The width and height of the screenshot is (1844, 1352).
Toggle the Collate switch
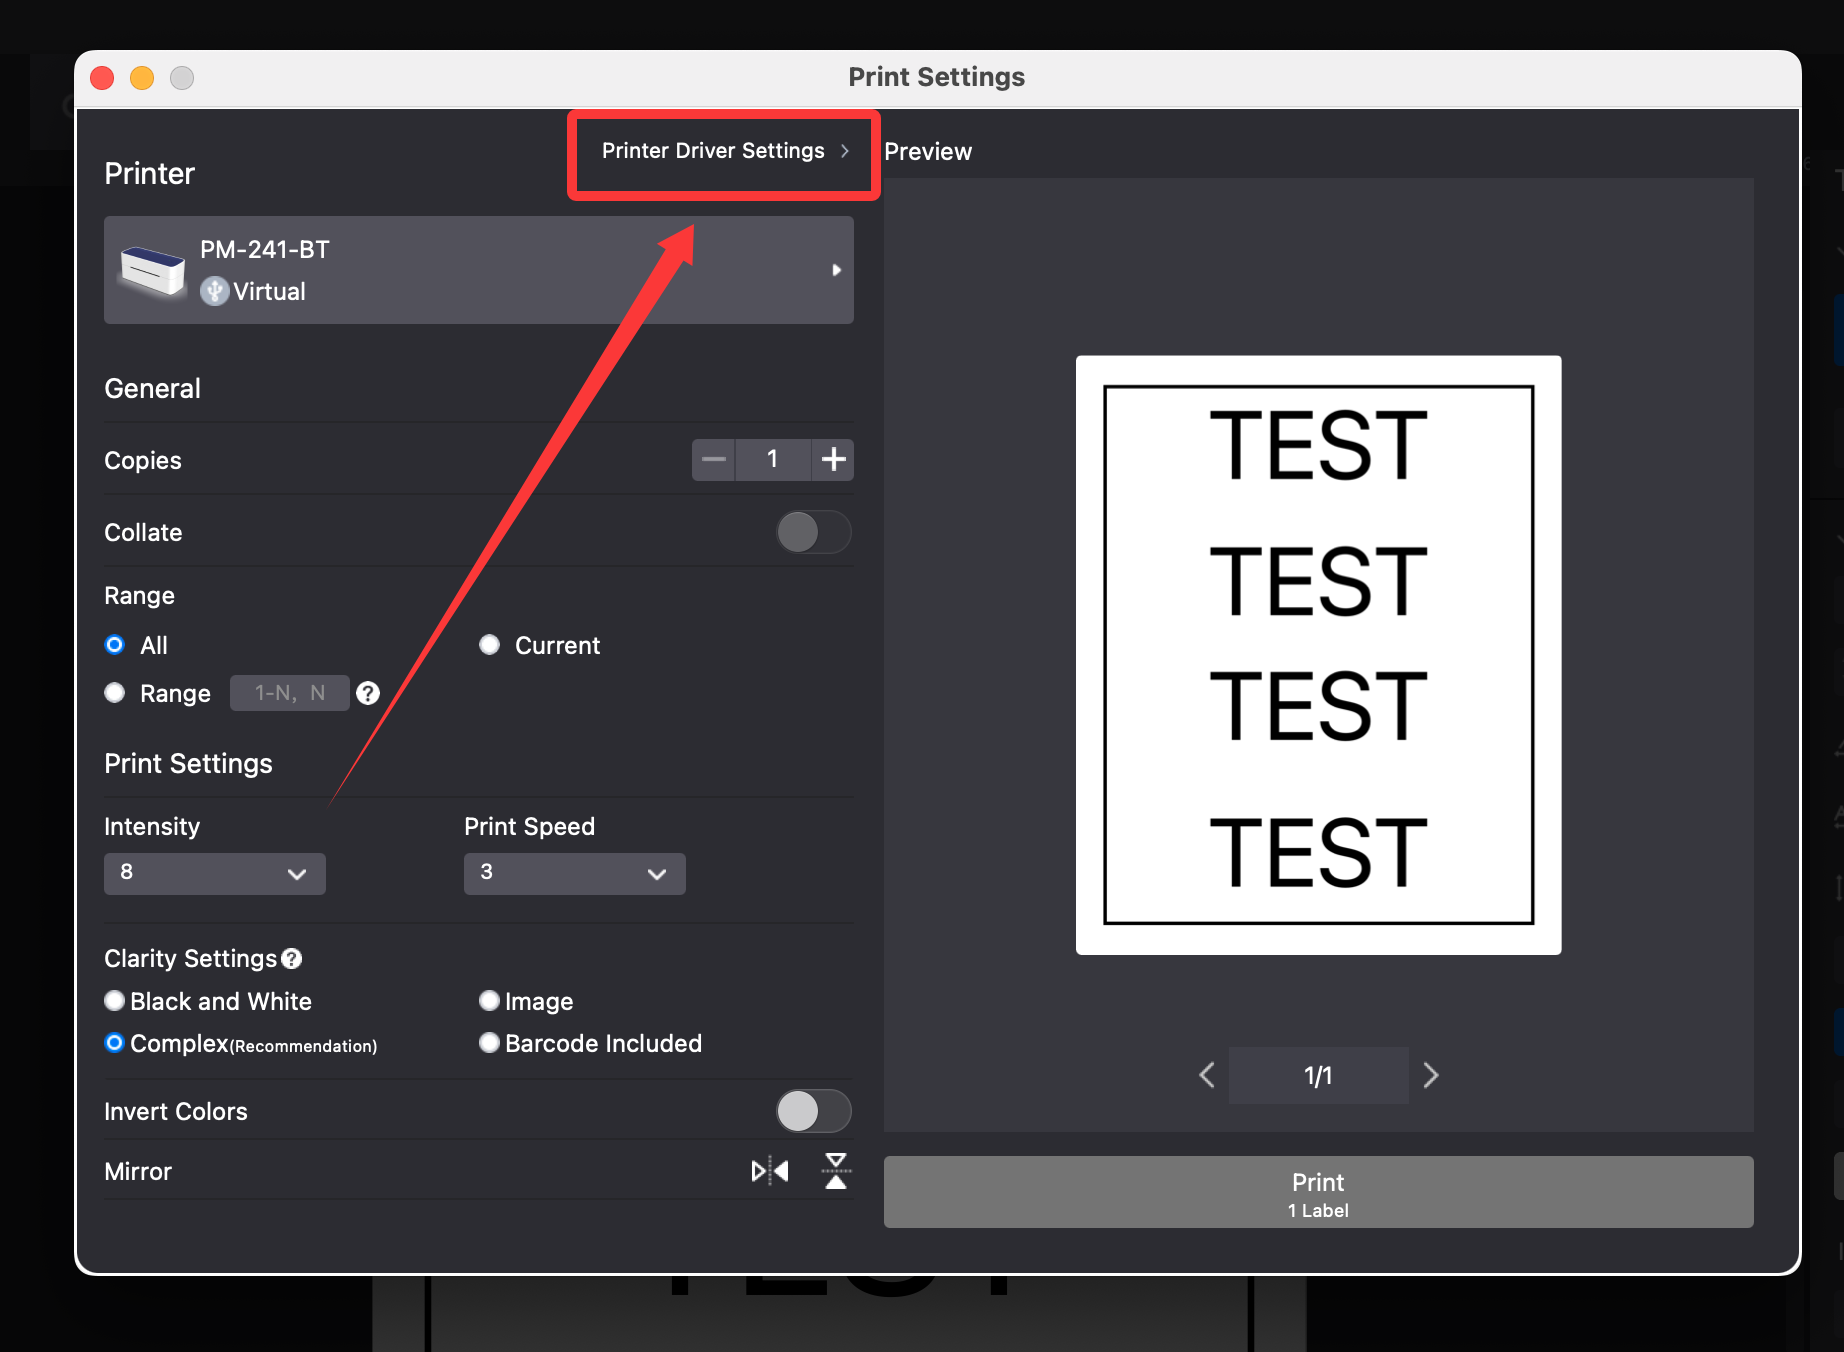[x=813, y=532]
